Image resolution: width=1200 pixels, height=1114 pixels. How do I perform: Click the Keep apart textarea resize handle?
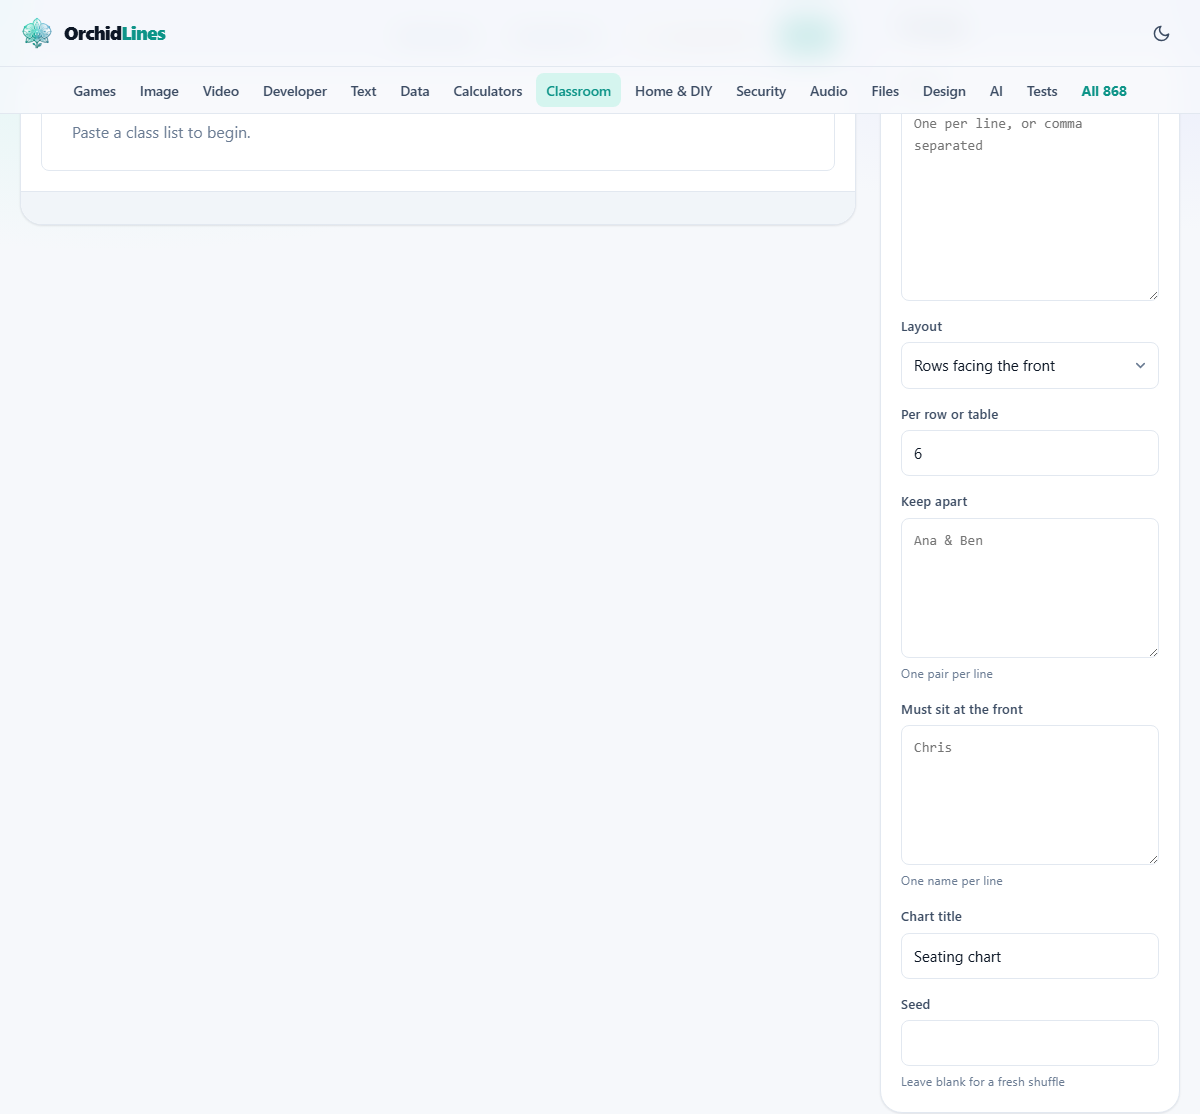tap(1152, 651)
